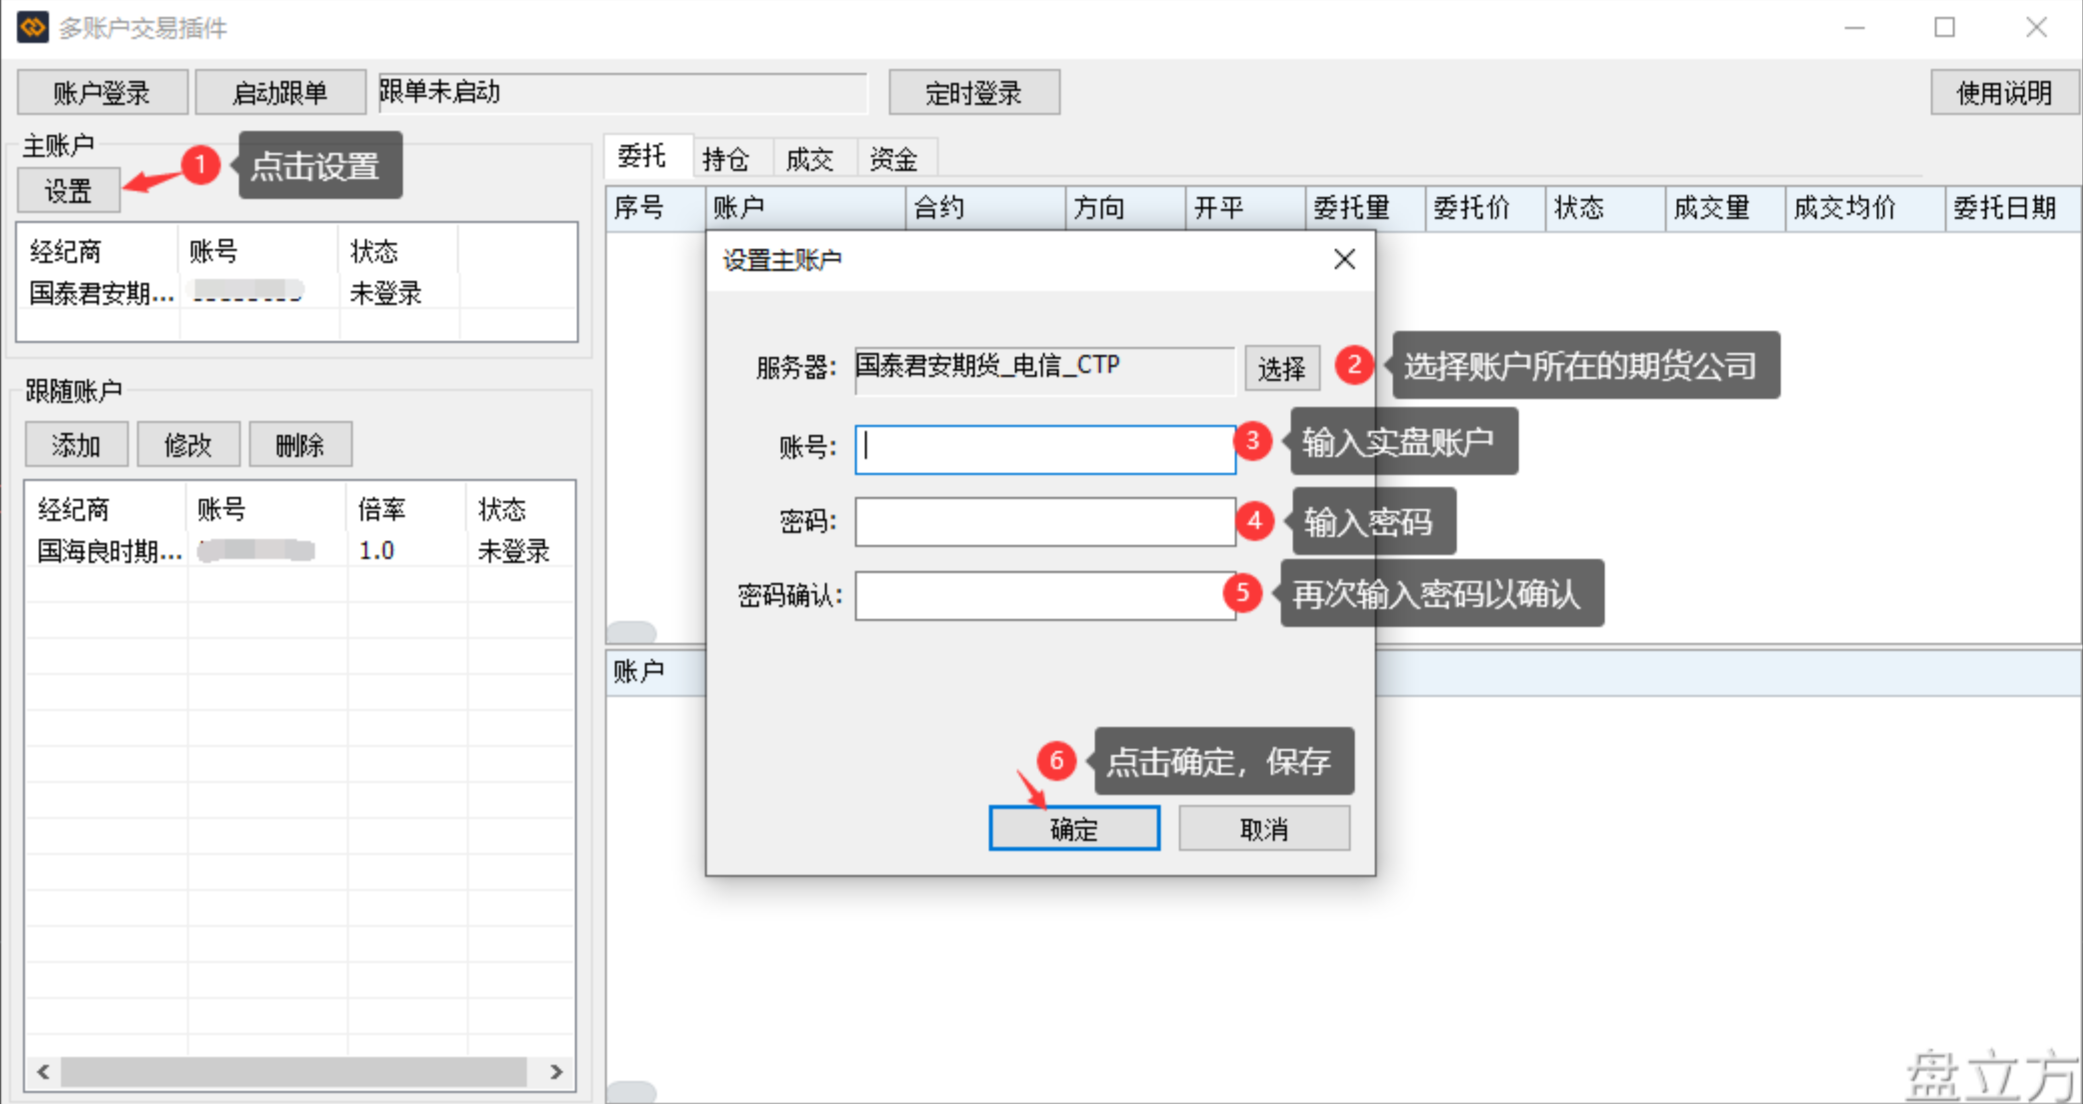The height and width of the screenshot is (1104, 2083).
Task: Click the 修改 button for follower accounts
Action: (x=188, y=444)
